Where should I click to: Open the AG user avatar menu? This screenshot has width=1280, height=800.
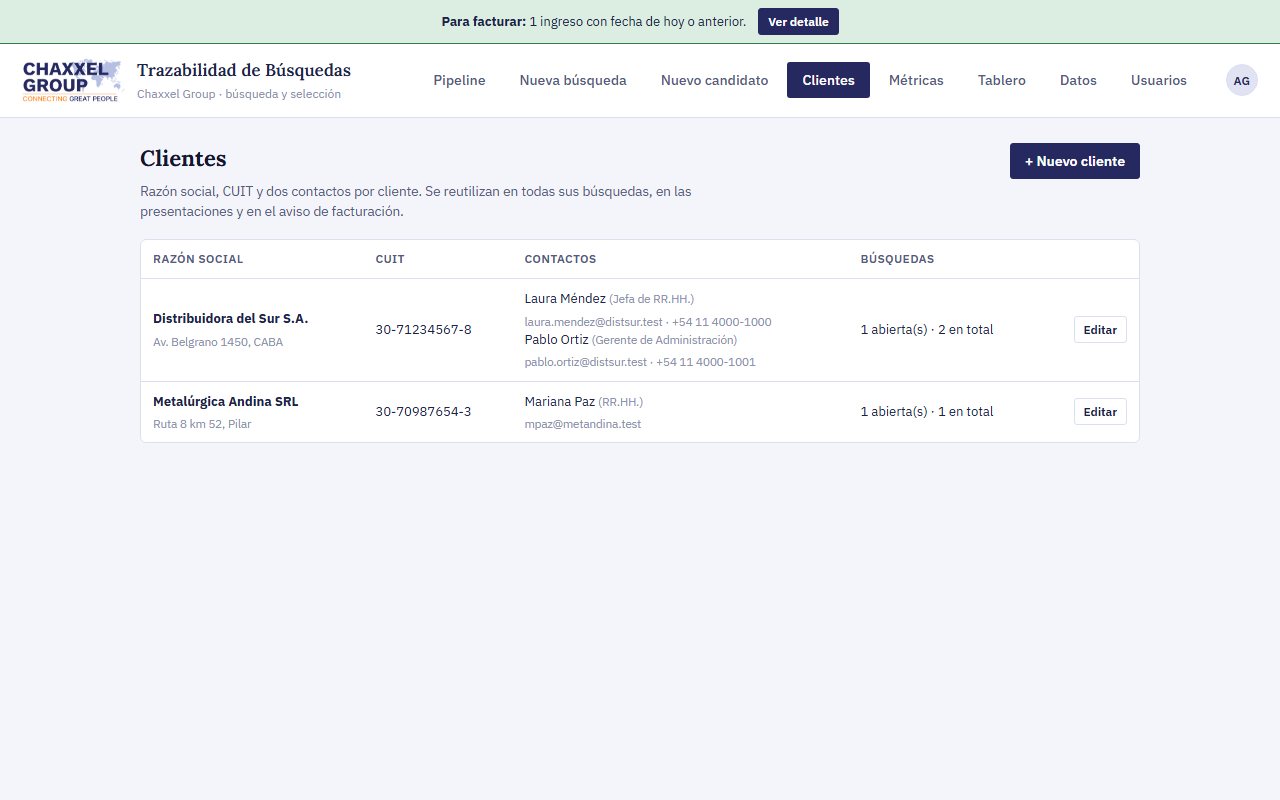click(x=1242, y=80)
